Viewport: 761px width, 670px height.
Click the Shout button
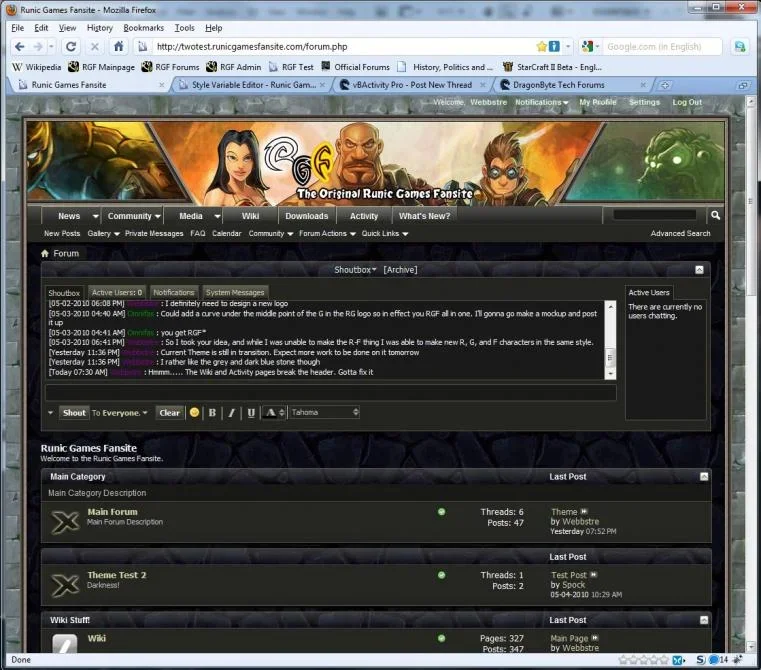[x=74, y=413]
